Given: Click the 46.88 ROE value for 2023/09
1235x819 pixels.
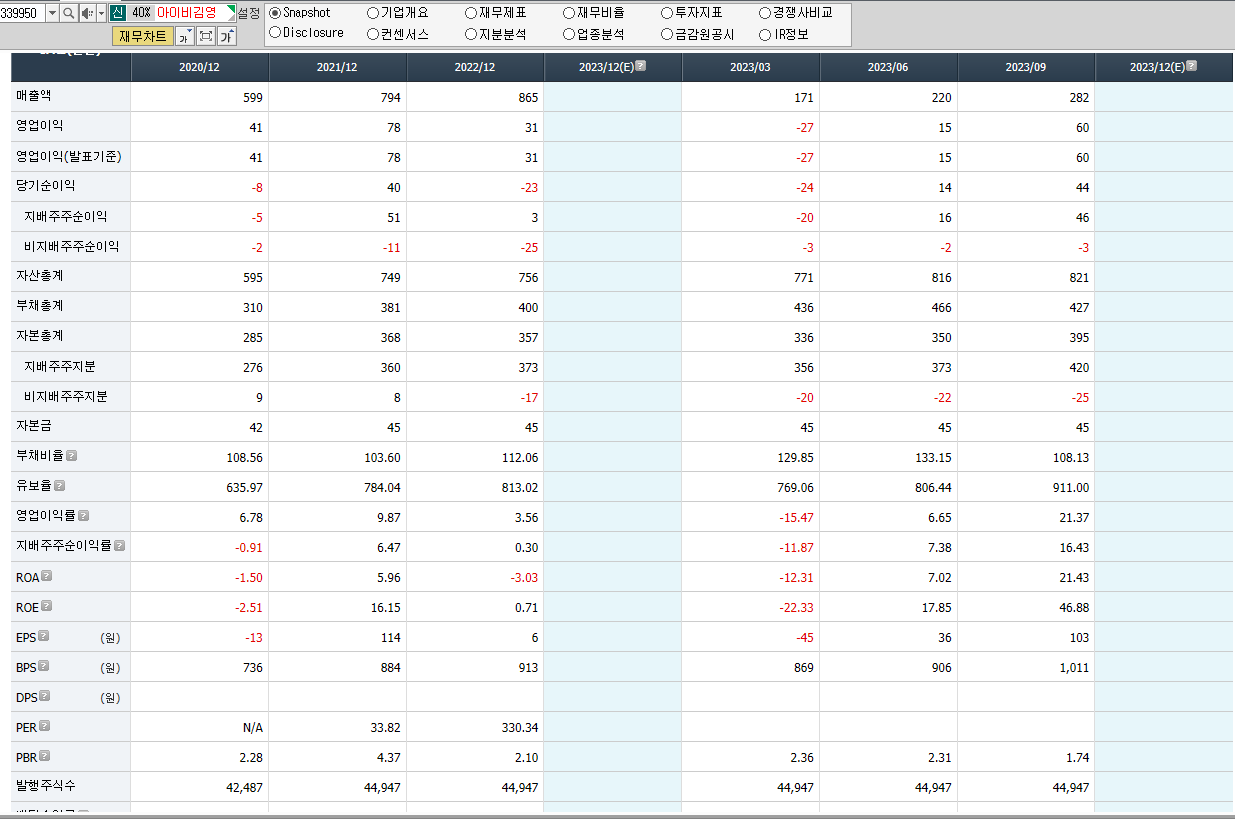Looking at the screenshot, I should (x=1073, y=607).
